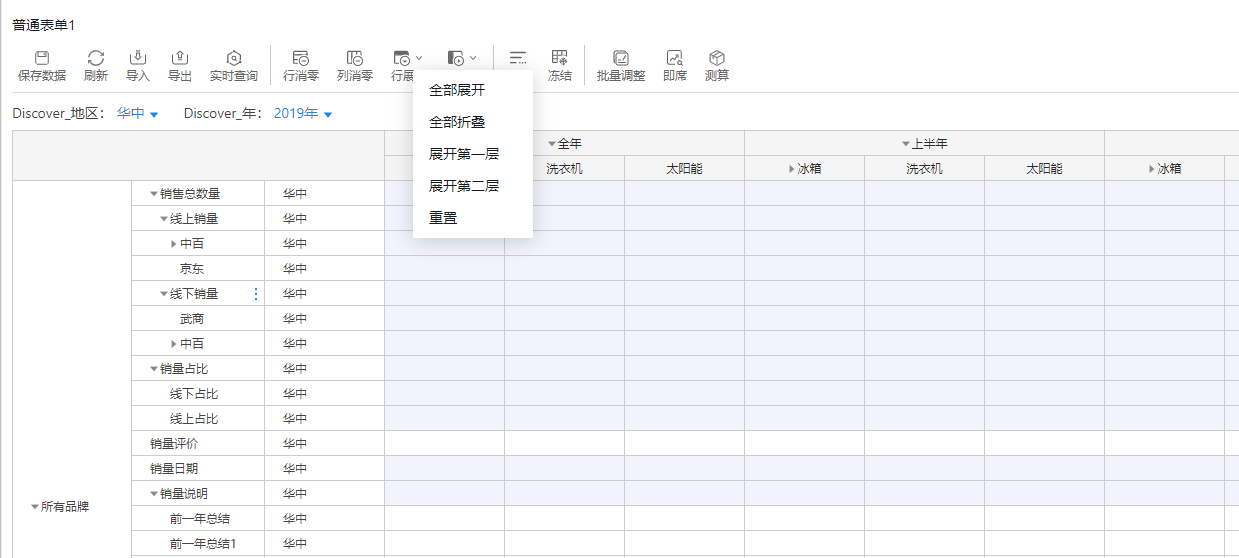Viewport: 1239px width, 558px height.
Task: Open 实时查询 real-time query
Action: click(233, 59)
